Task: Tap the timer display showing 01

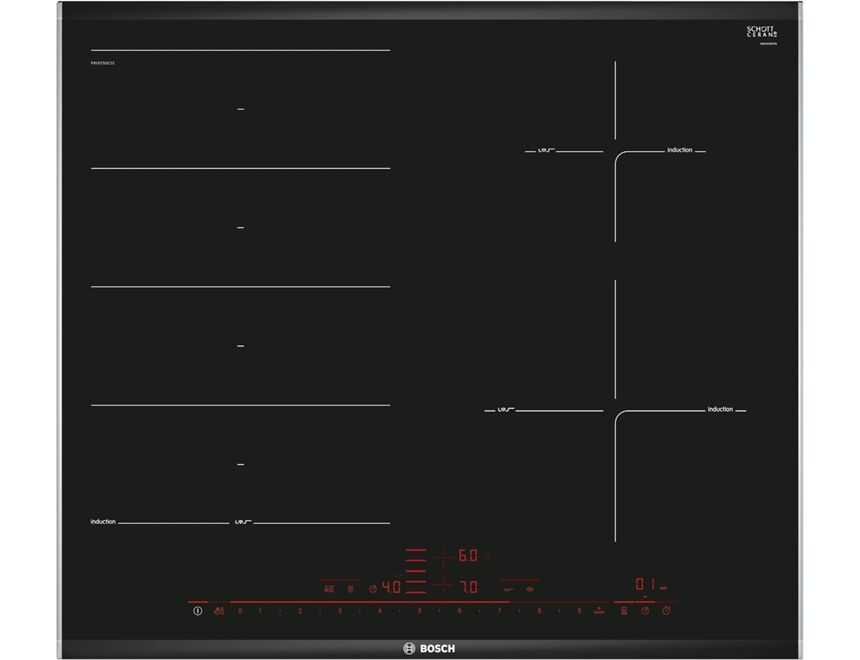Action: point(645,585)
